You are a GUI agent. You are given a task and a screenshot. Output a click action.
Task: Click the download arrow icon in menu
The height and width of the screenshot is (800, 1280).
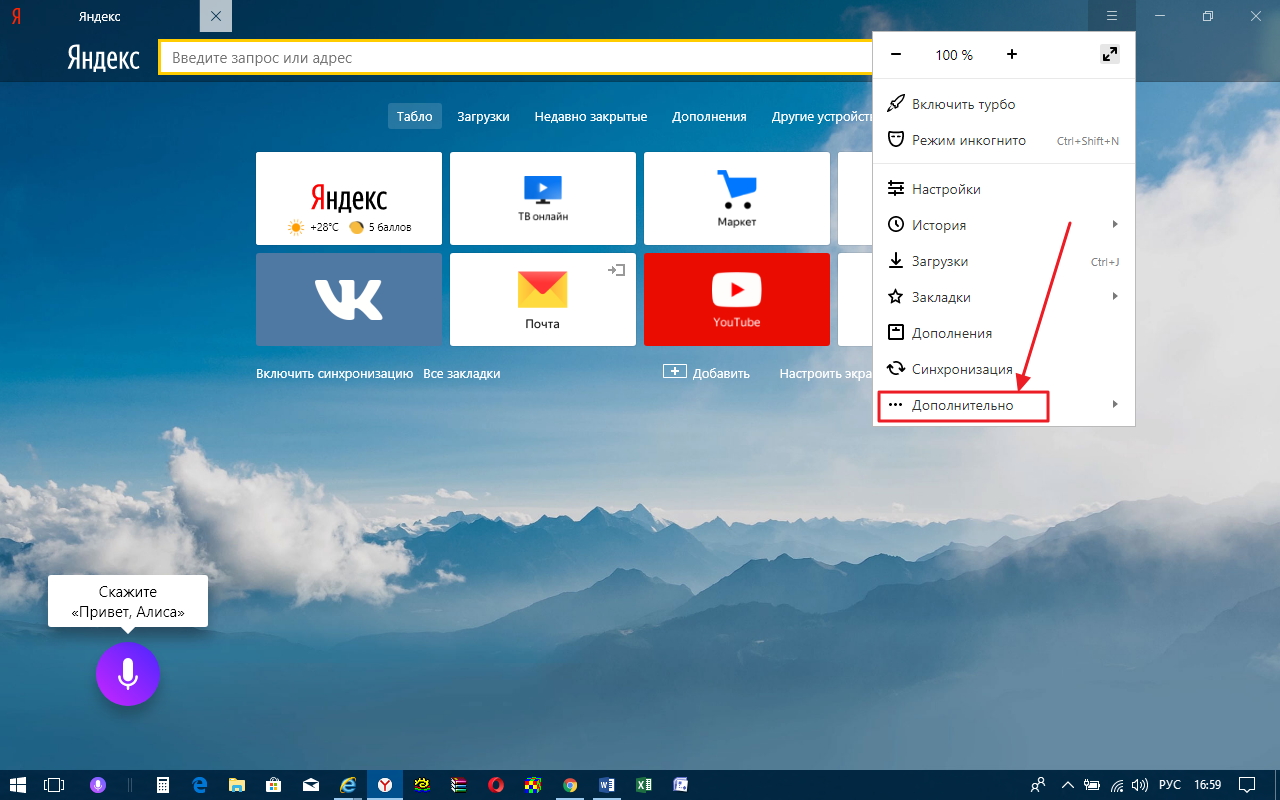pyautogui.click(x=896, y=261)
